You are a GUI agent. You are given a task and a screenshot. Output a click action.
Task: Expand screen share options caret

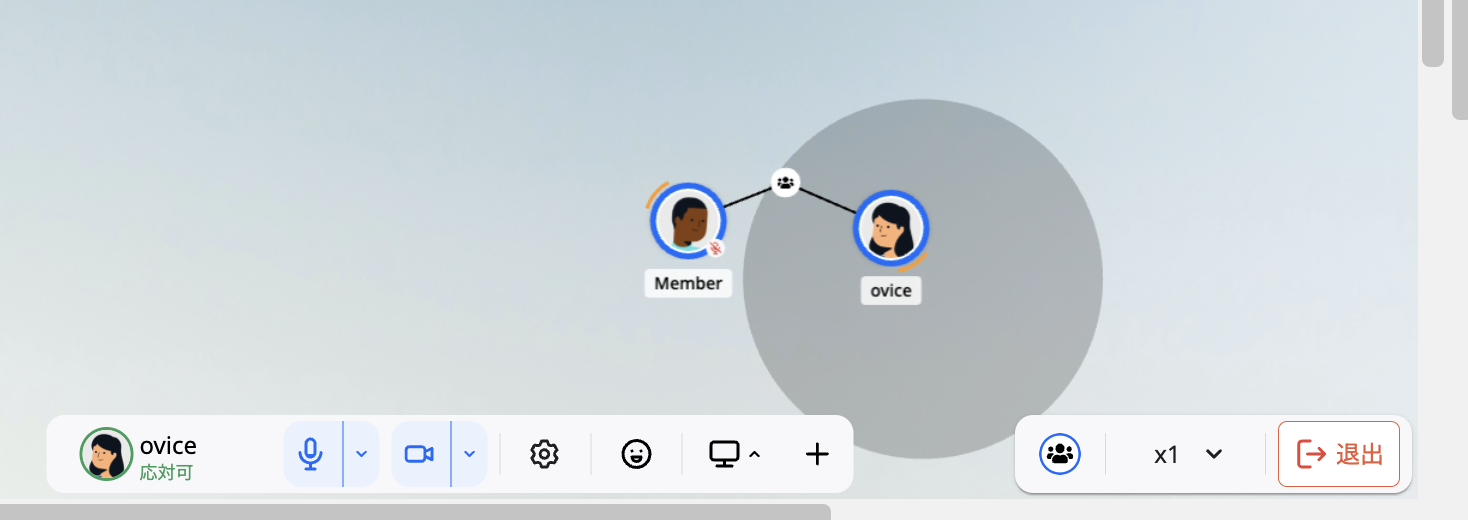pos(755,454)
